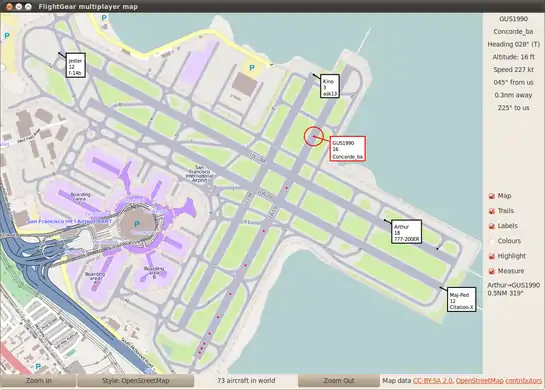Toggle the Map checkbox
Image resolution: width=545 pixels, height=390 pixels.
pos(492,196)
